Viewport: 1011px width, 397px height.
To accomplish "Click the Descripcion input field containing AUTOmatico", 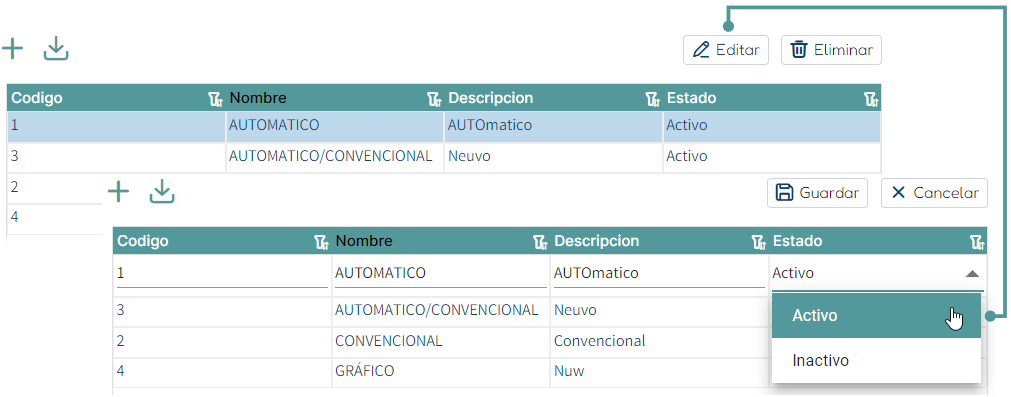I will 659,273.
